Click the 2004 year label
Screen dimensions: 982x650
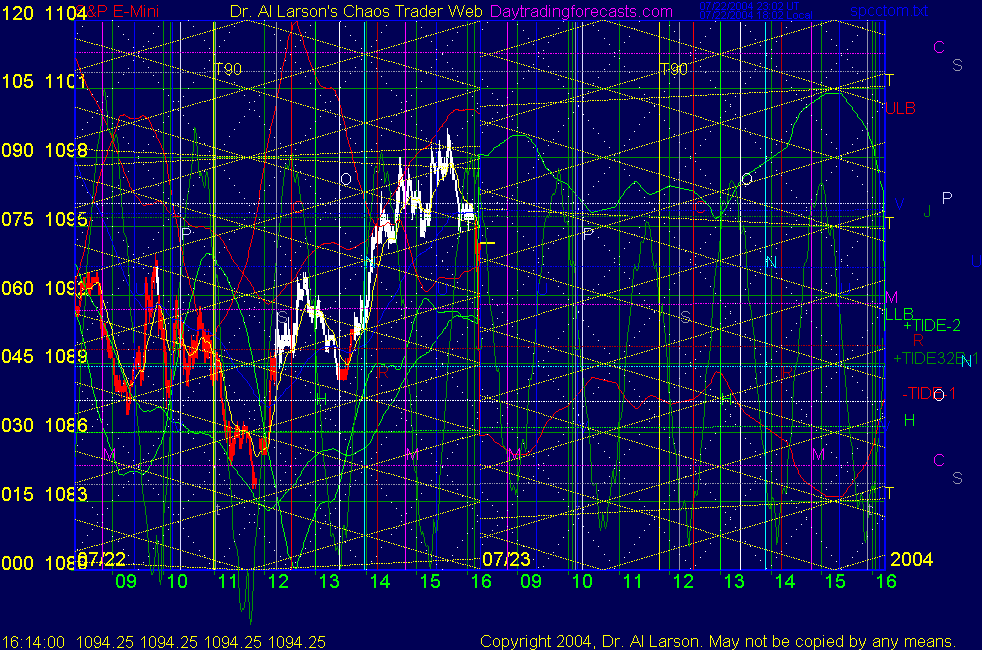click(x=911, y=559)
